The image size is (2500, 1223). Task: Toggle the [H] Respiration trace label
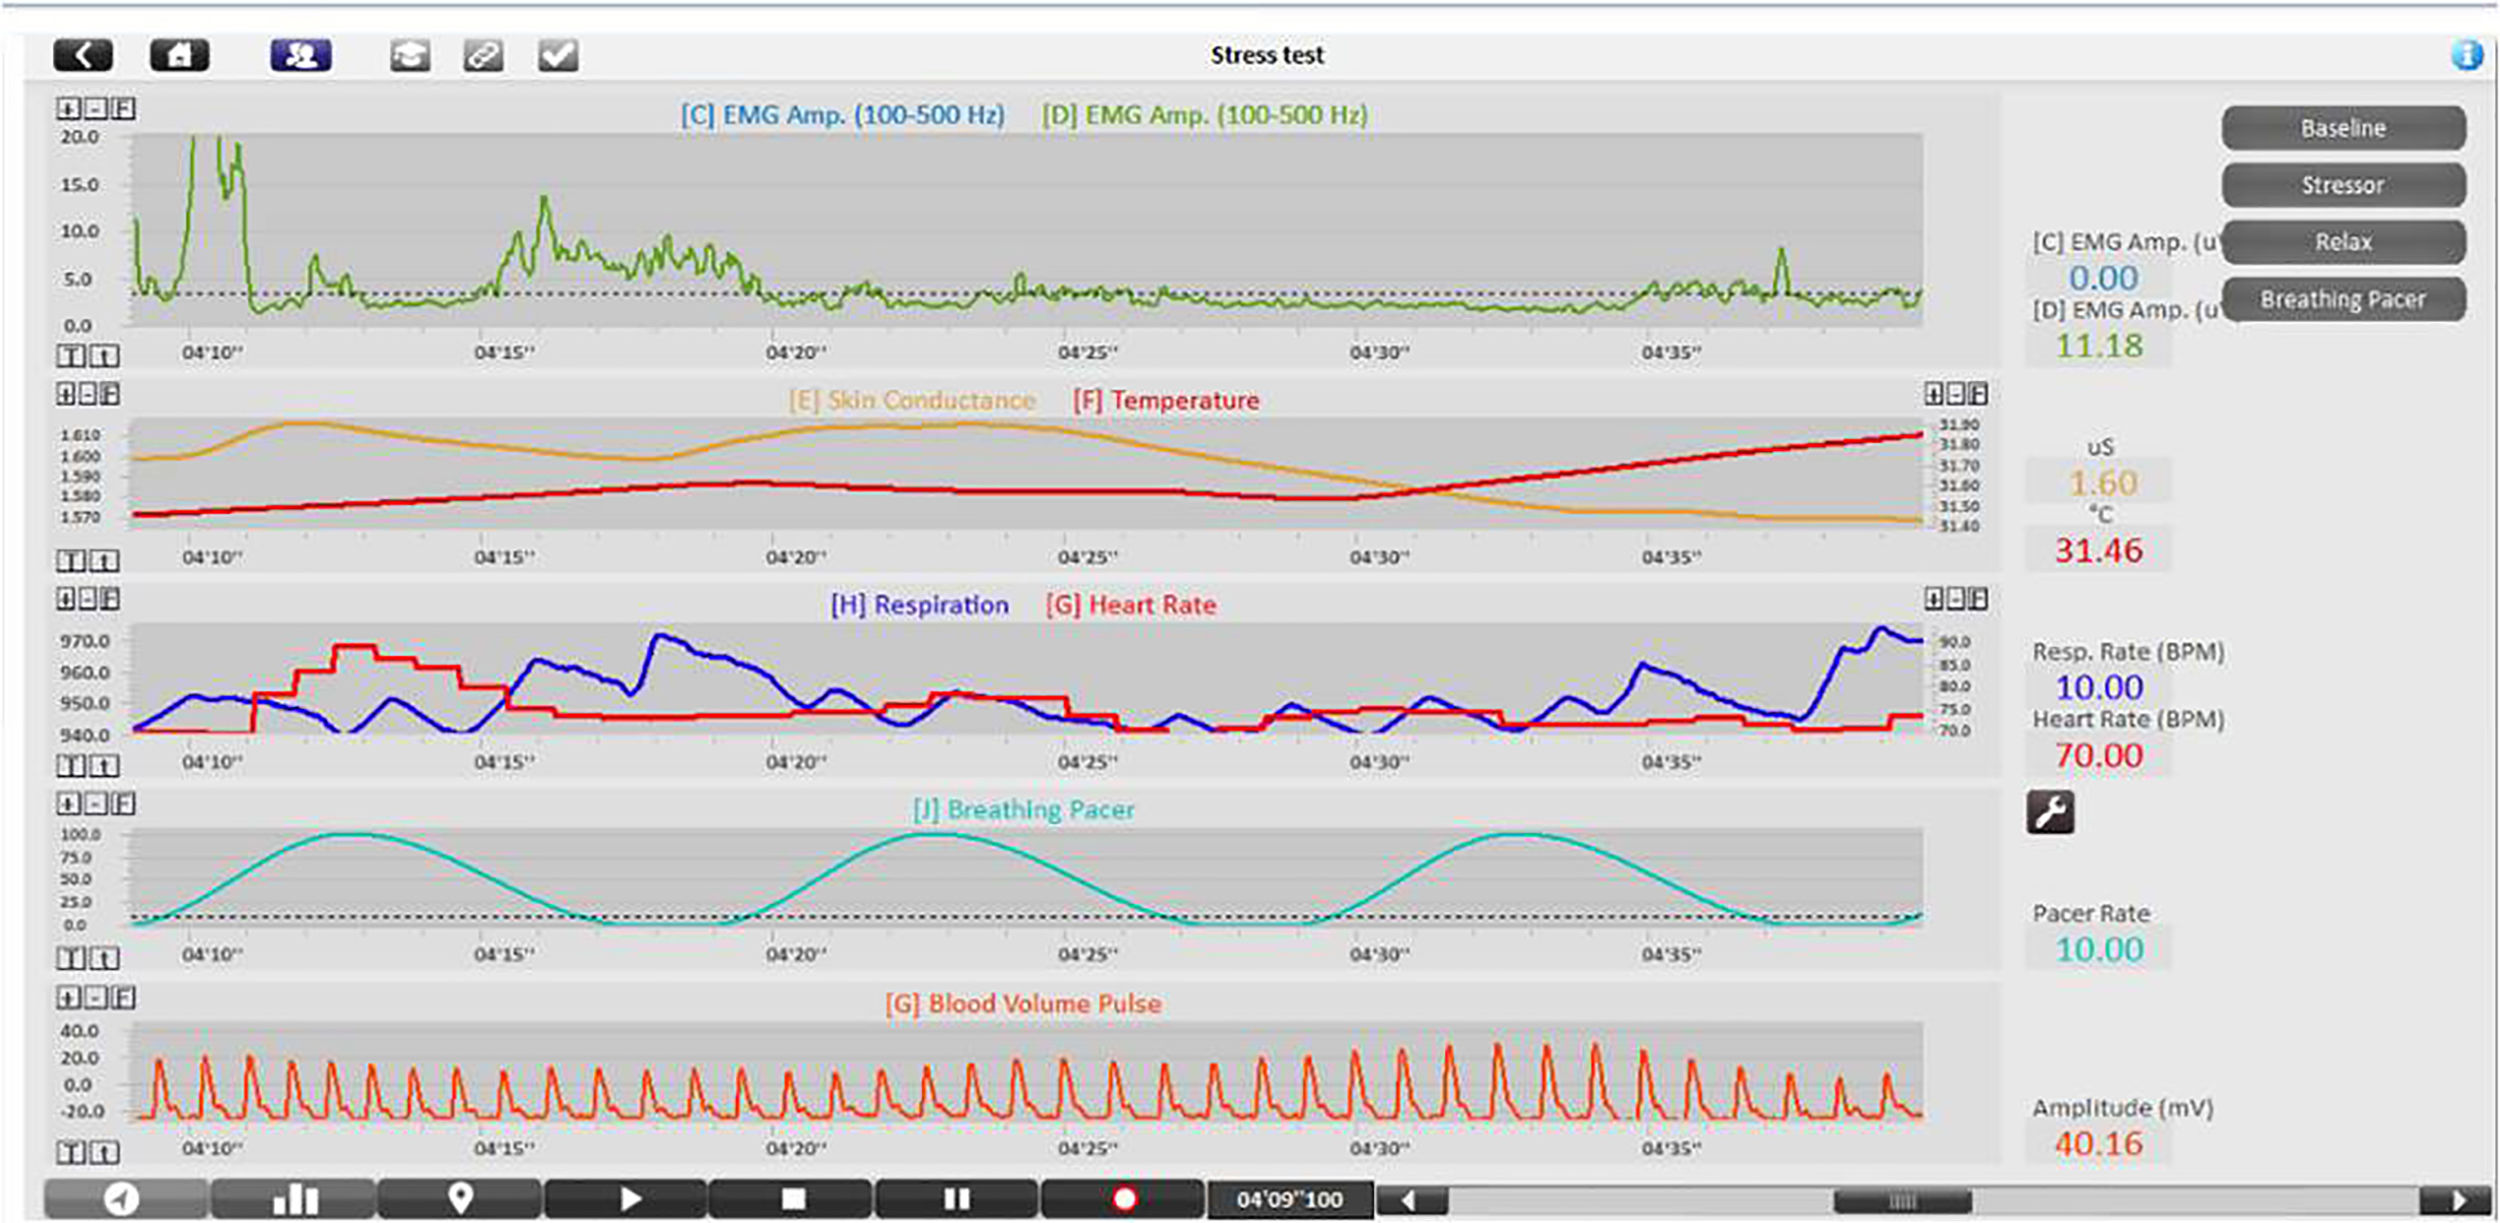point(919,605)
